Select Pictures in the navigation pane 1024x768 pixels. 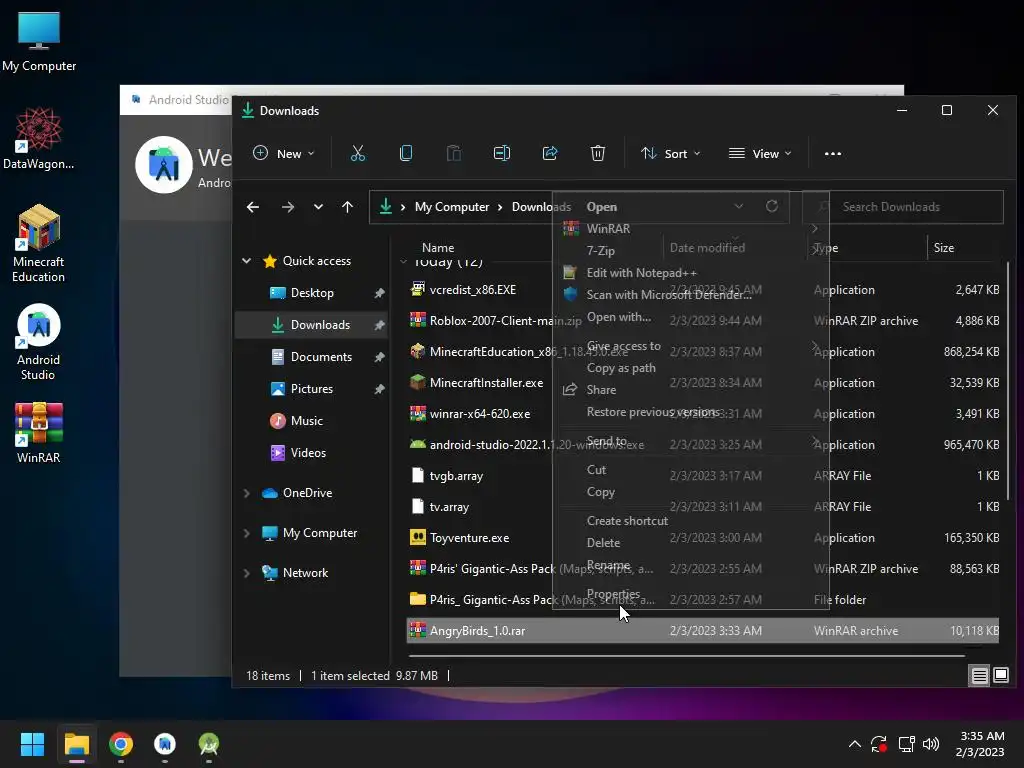click(x=311, y=389)
